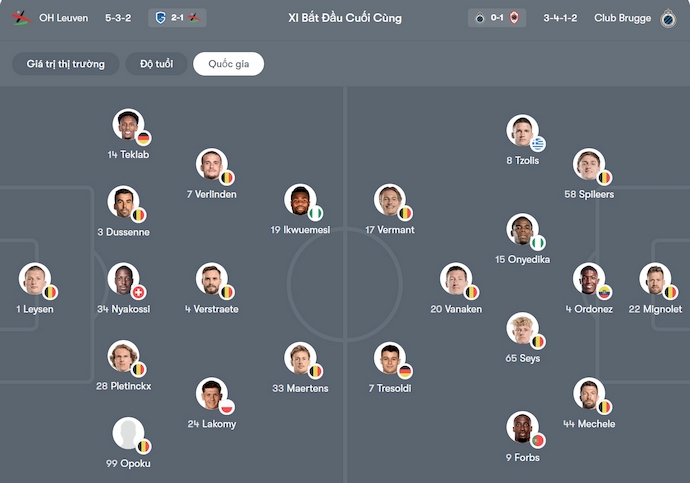Click the 33 Maertens player label
This screenshot has width=690, height=483.
click(x=300, y=388)
